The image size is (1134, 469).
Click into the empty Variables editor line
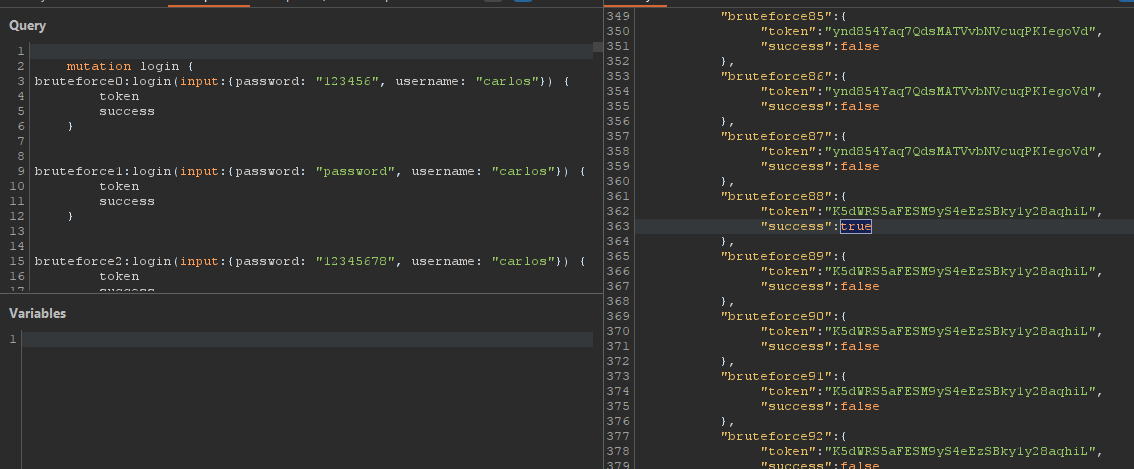point(300,340)
